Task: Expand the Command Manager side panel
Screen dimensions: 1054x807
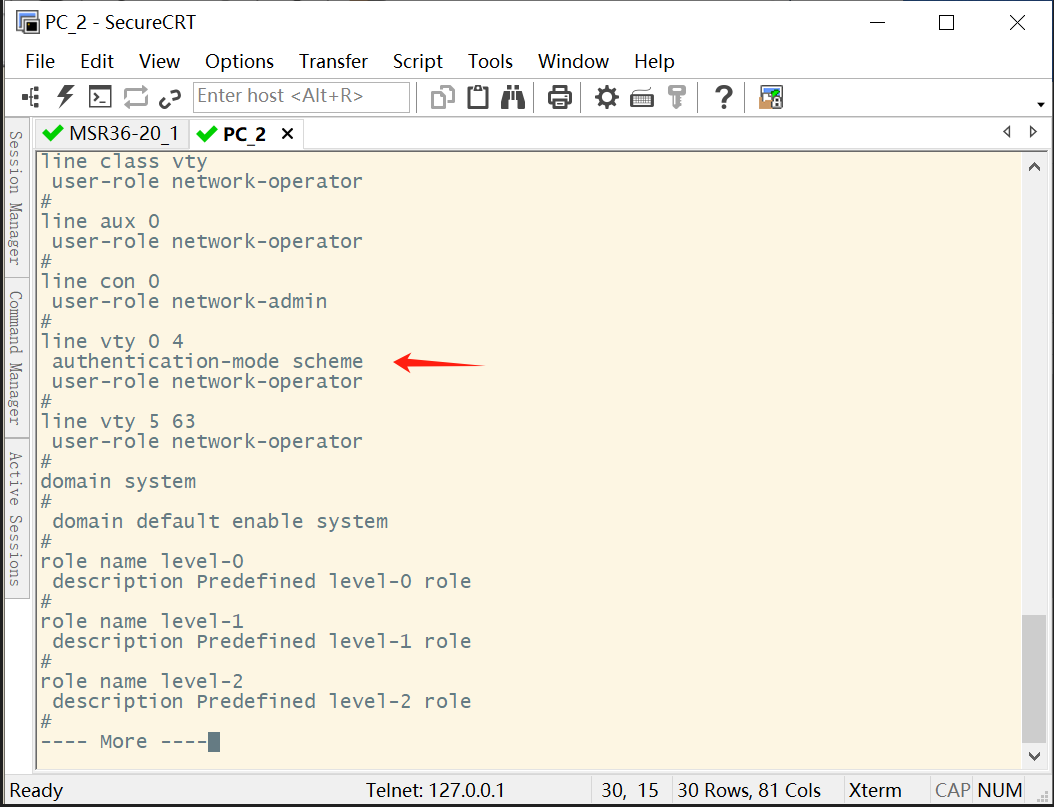Action: pyautogui.click(x=16, y=357)
